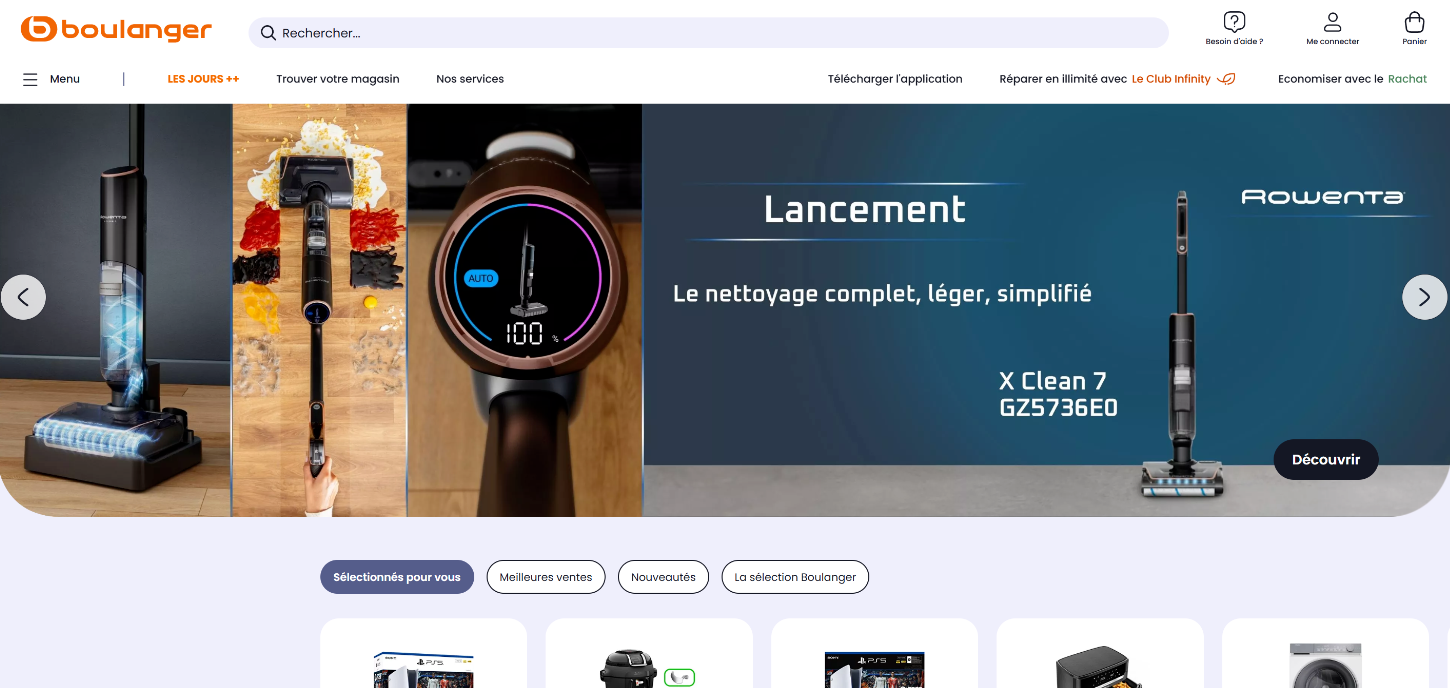Open the hamburger Menu icon
1450x688 pixels.
pyautogui.click(x=31, y=79)
